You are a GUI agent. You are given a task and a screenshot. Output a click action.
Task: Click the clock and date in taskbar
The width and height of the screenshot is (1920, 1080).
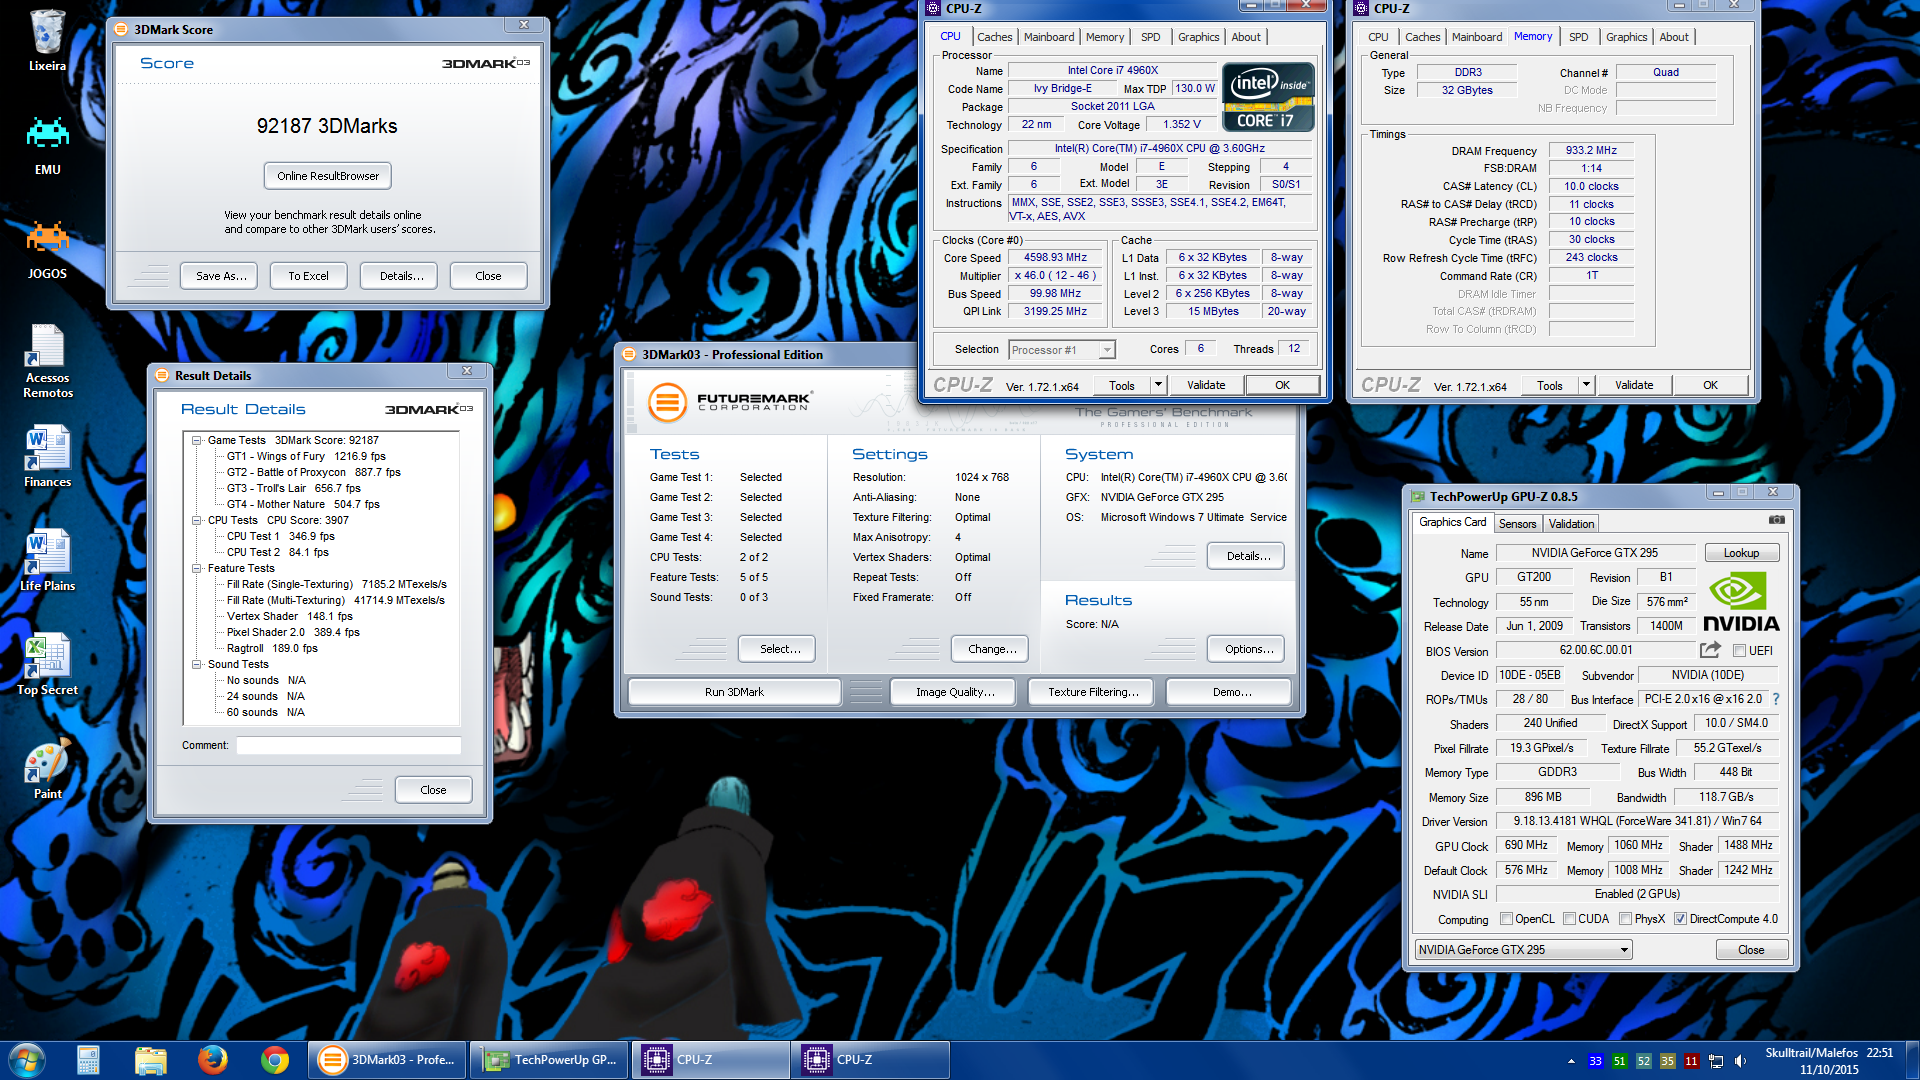[x=1829, y=1061]
